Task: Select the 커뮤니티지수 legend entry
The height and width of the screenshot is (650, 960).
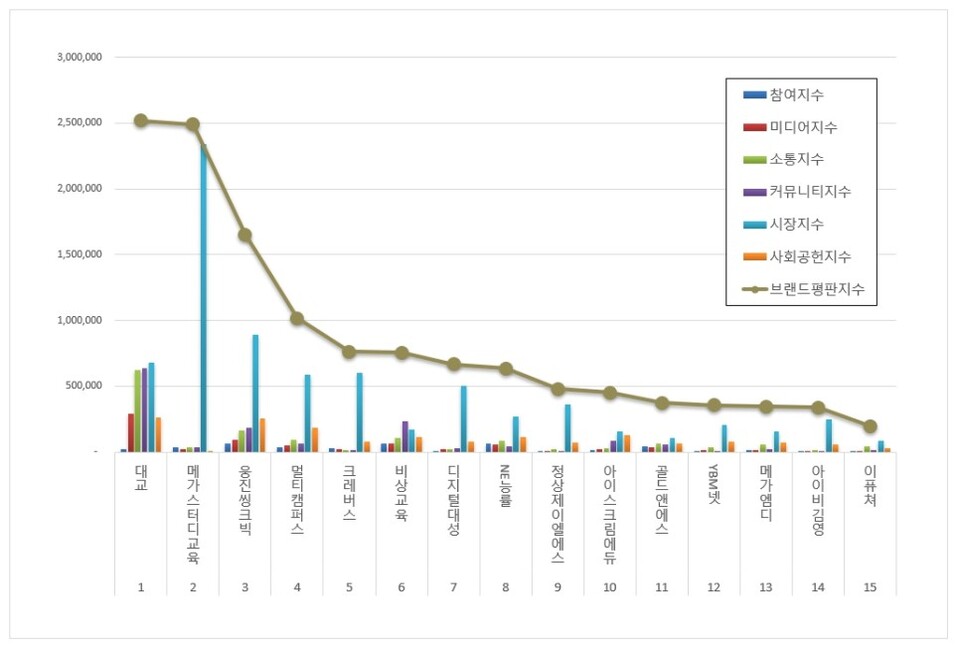Action: click(810, 192)
